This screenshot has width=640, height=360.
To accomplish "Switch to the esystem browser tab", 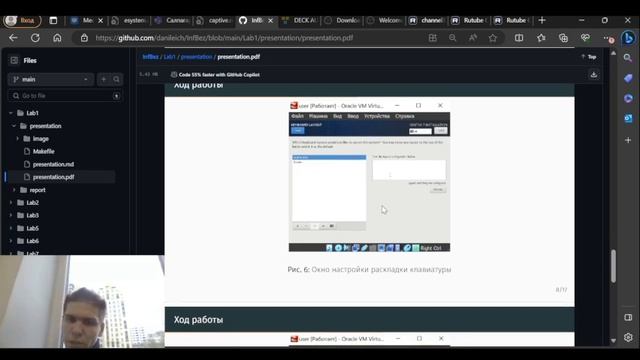I will click(x=130, y=20).
